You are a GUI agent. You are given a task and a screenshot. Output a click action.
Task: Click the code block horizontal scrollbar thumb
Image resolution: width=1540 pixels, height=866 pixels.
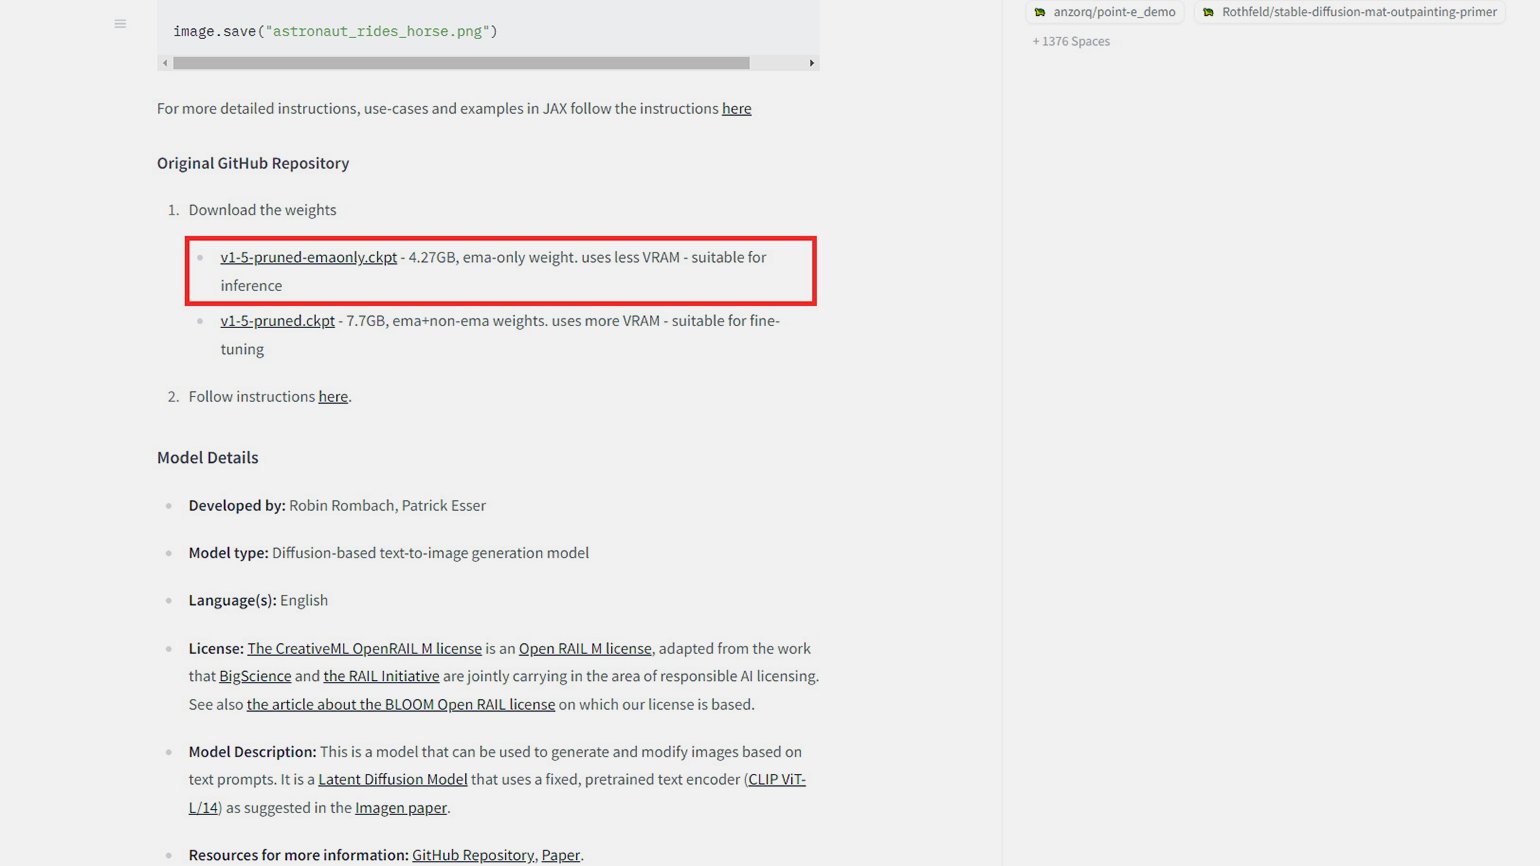tap(461, 63)
